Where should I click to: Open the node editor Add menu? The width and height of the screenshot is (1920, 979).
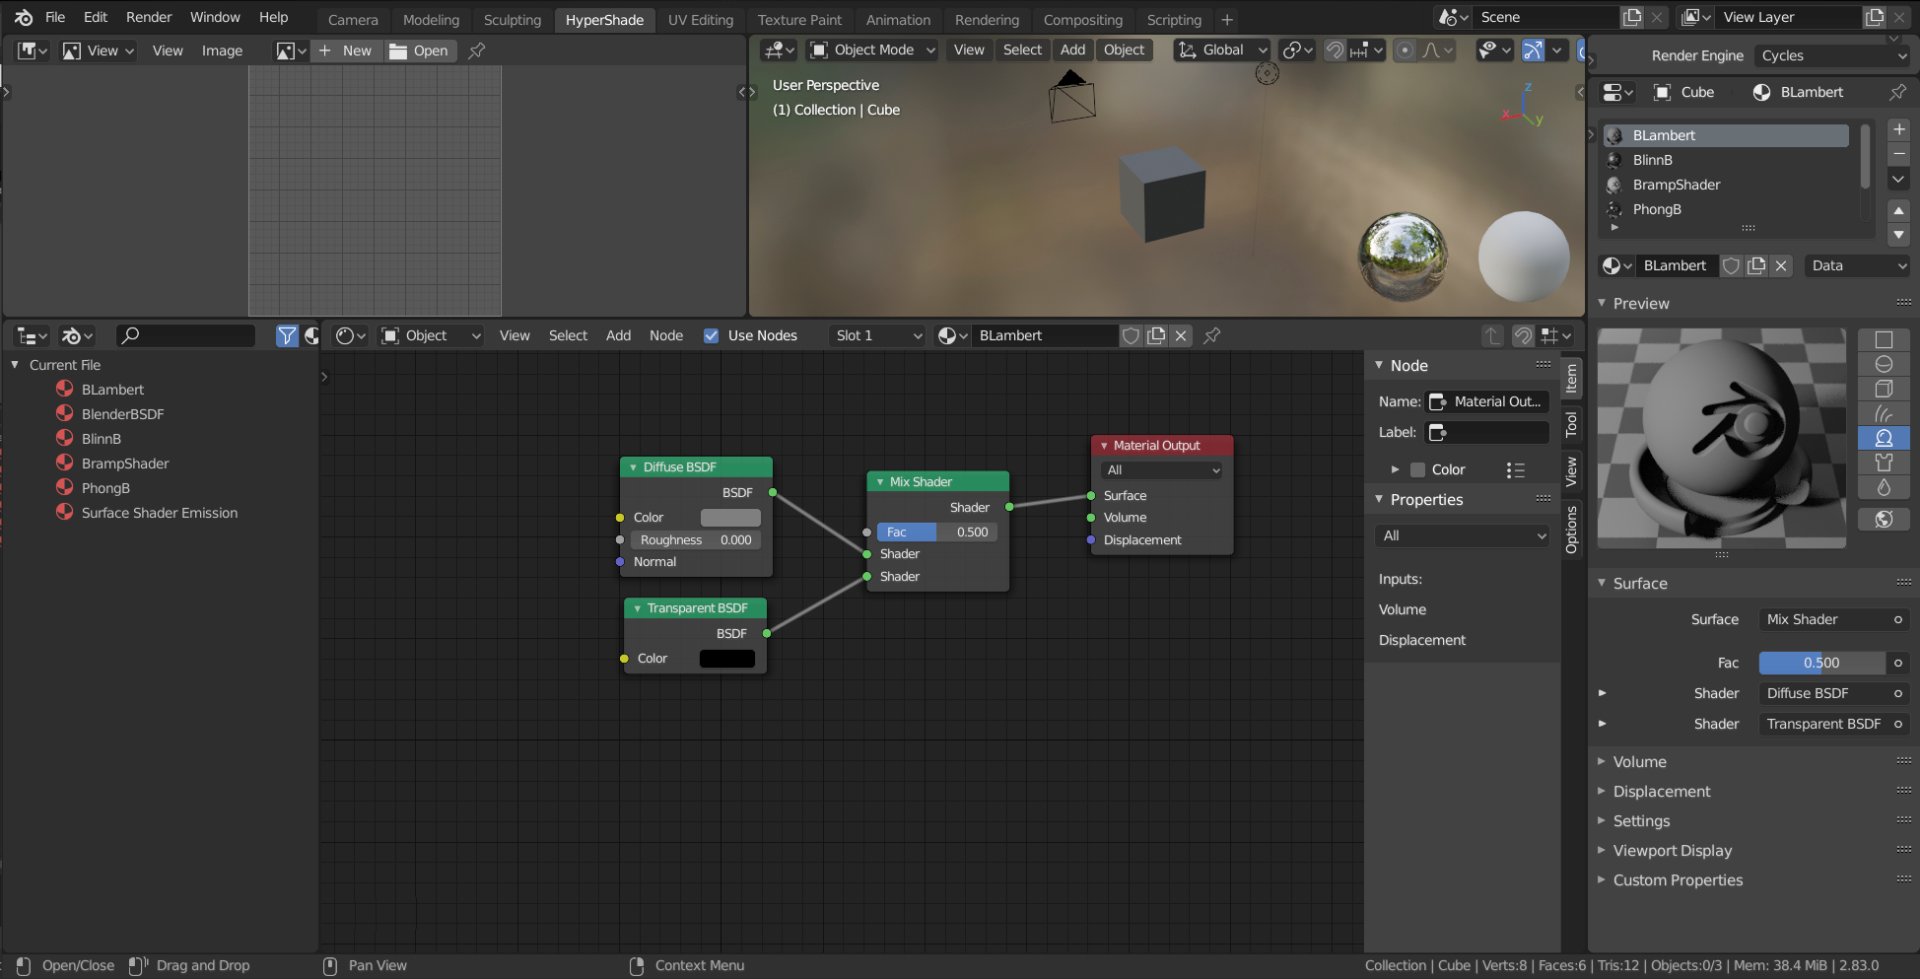click(x=618, y=336)
